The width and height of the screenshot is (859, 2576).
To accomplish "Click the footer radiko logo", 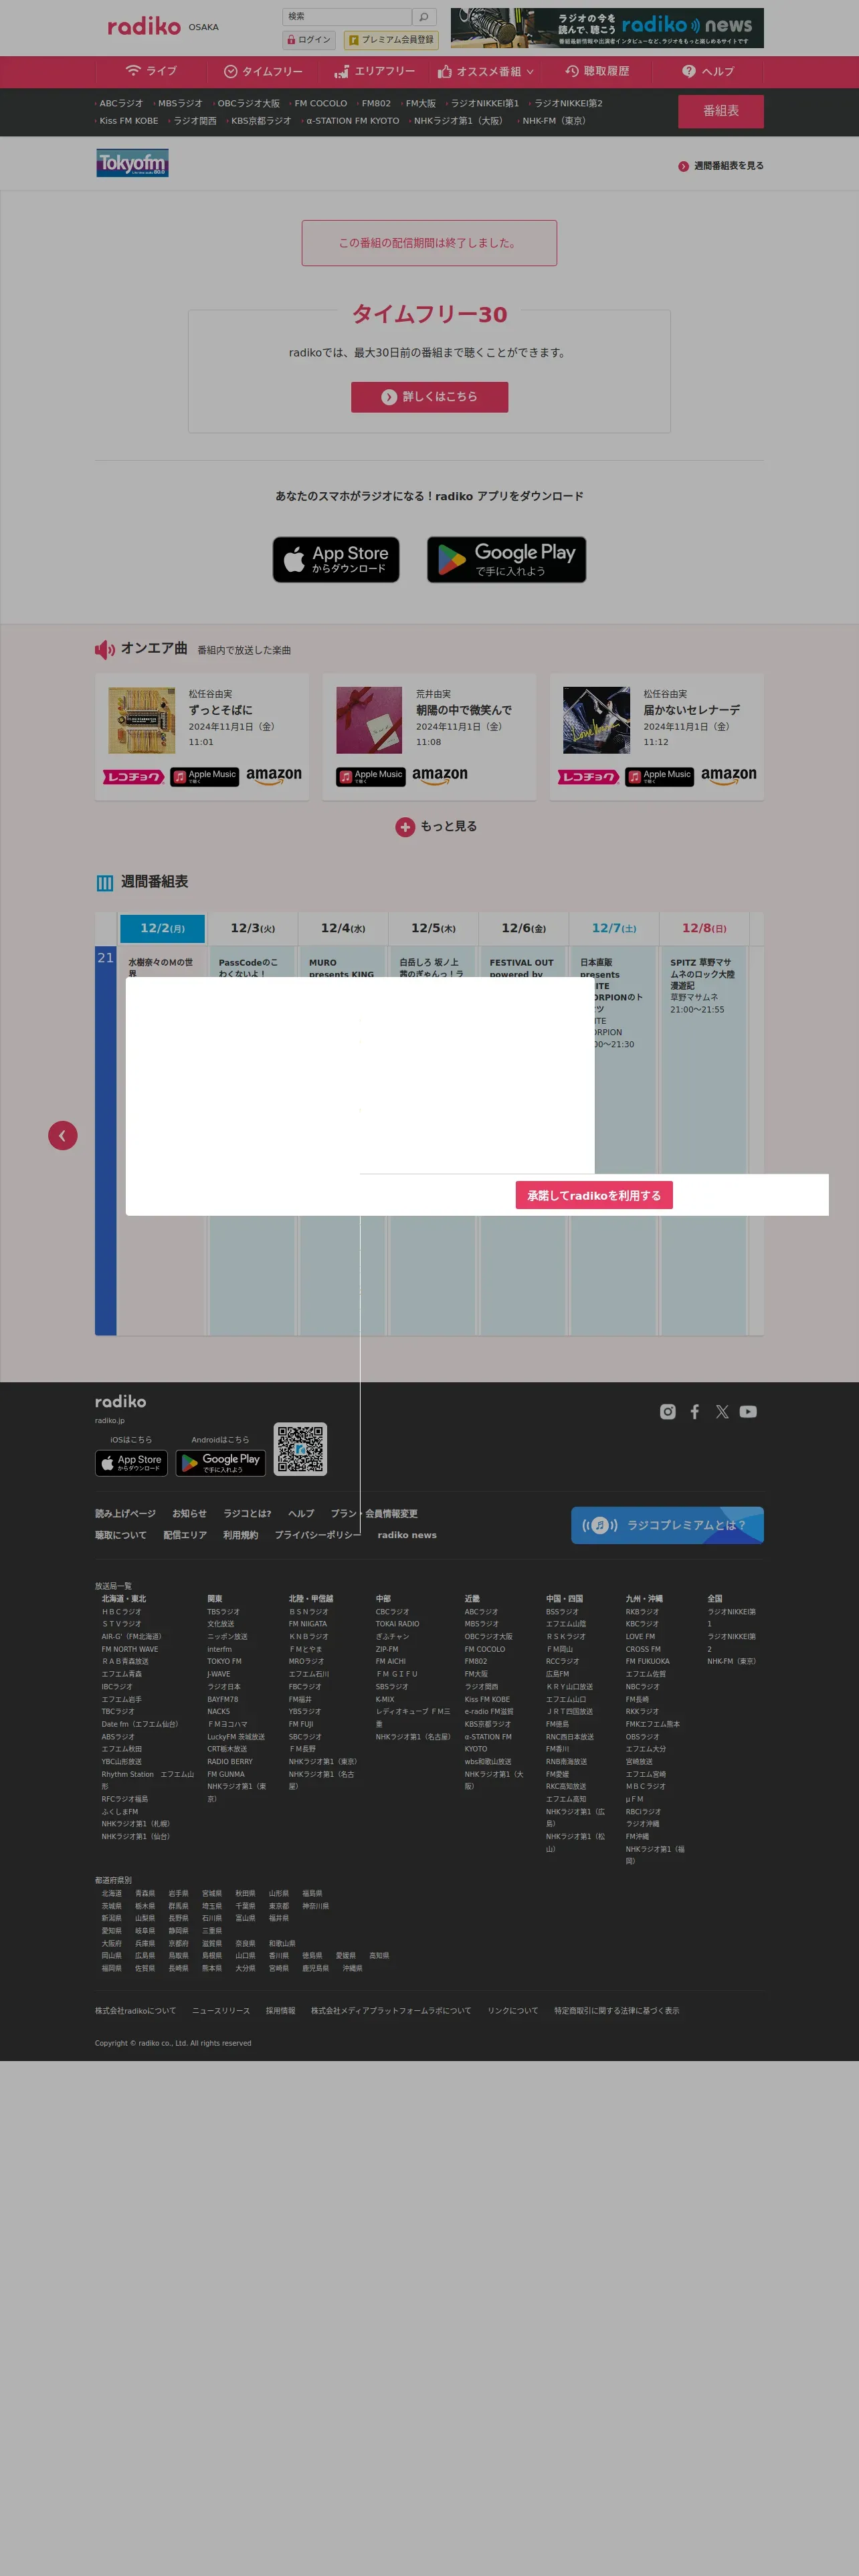I will 120,1402.
